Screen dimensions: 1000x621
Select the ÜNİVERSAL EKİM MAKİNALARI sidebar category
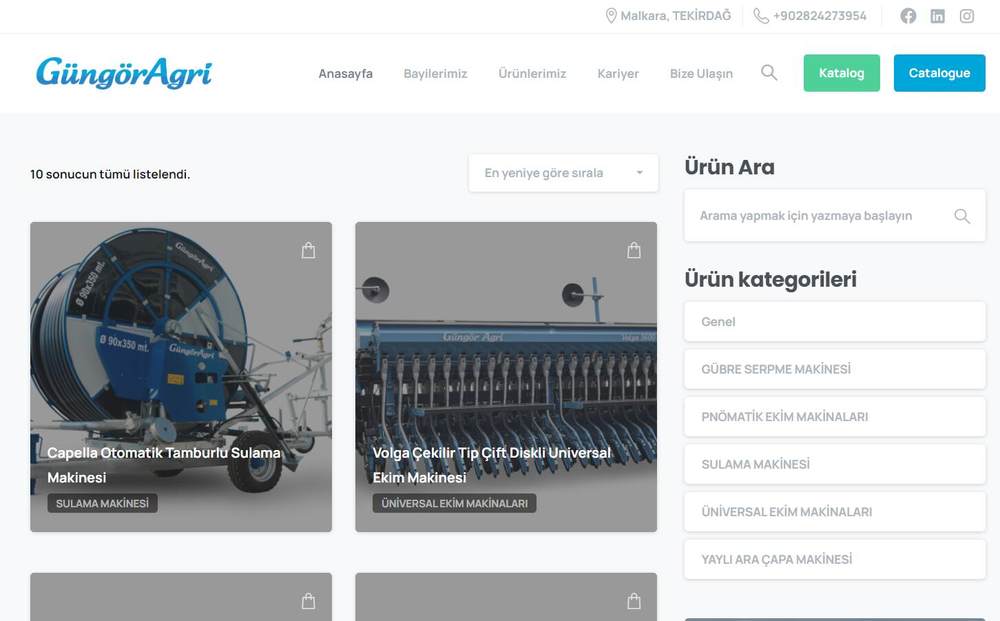pyautogui.click(x=835, y=512)
